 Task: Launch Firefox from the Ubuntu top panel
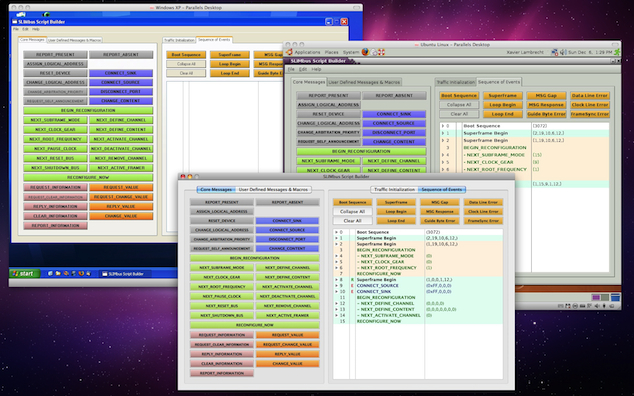[x=365, y=52]
